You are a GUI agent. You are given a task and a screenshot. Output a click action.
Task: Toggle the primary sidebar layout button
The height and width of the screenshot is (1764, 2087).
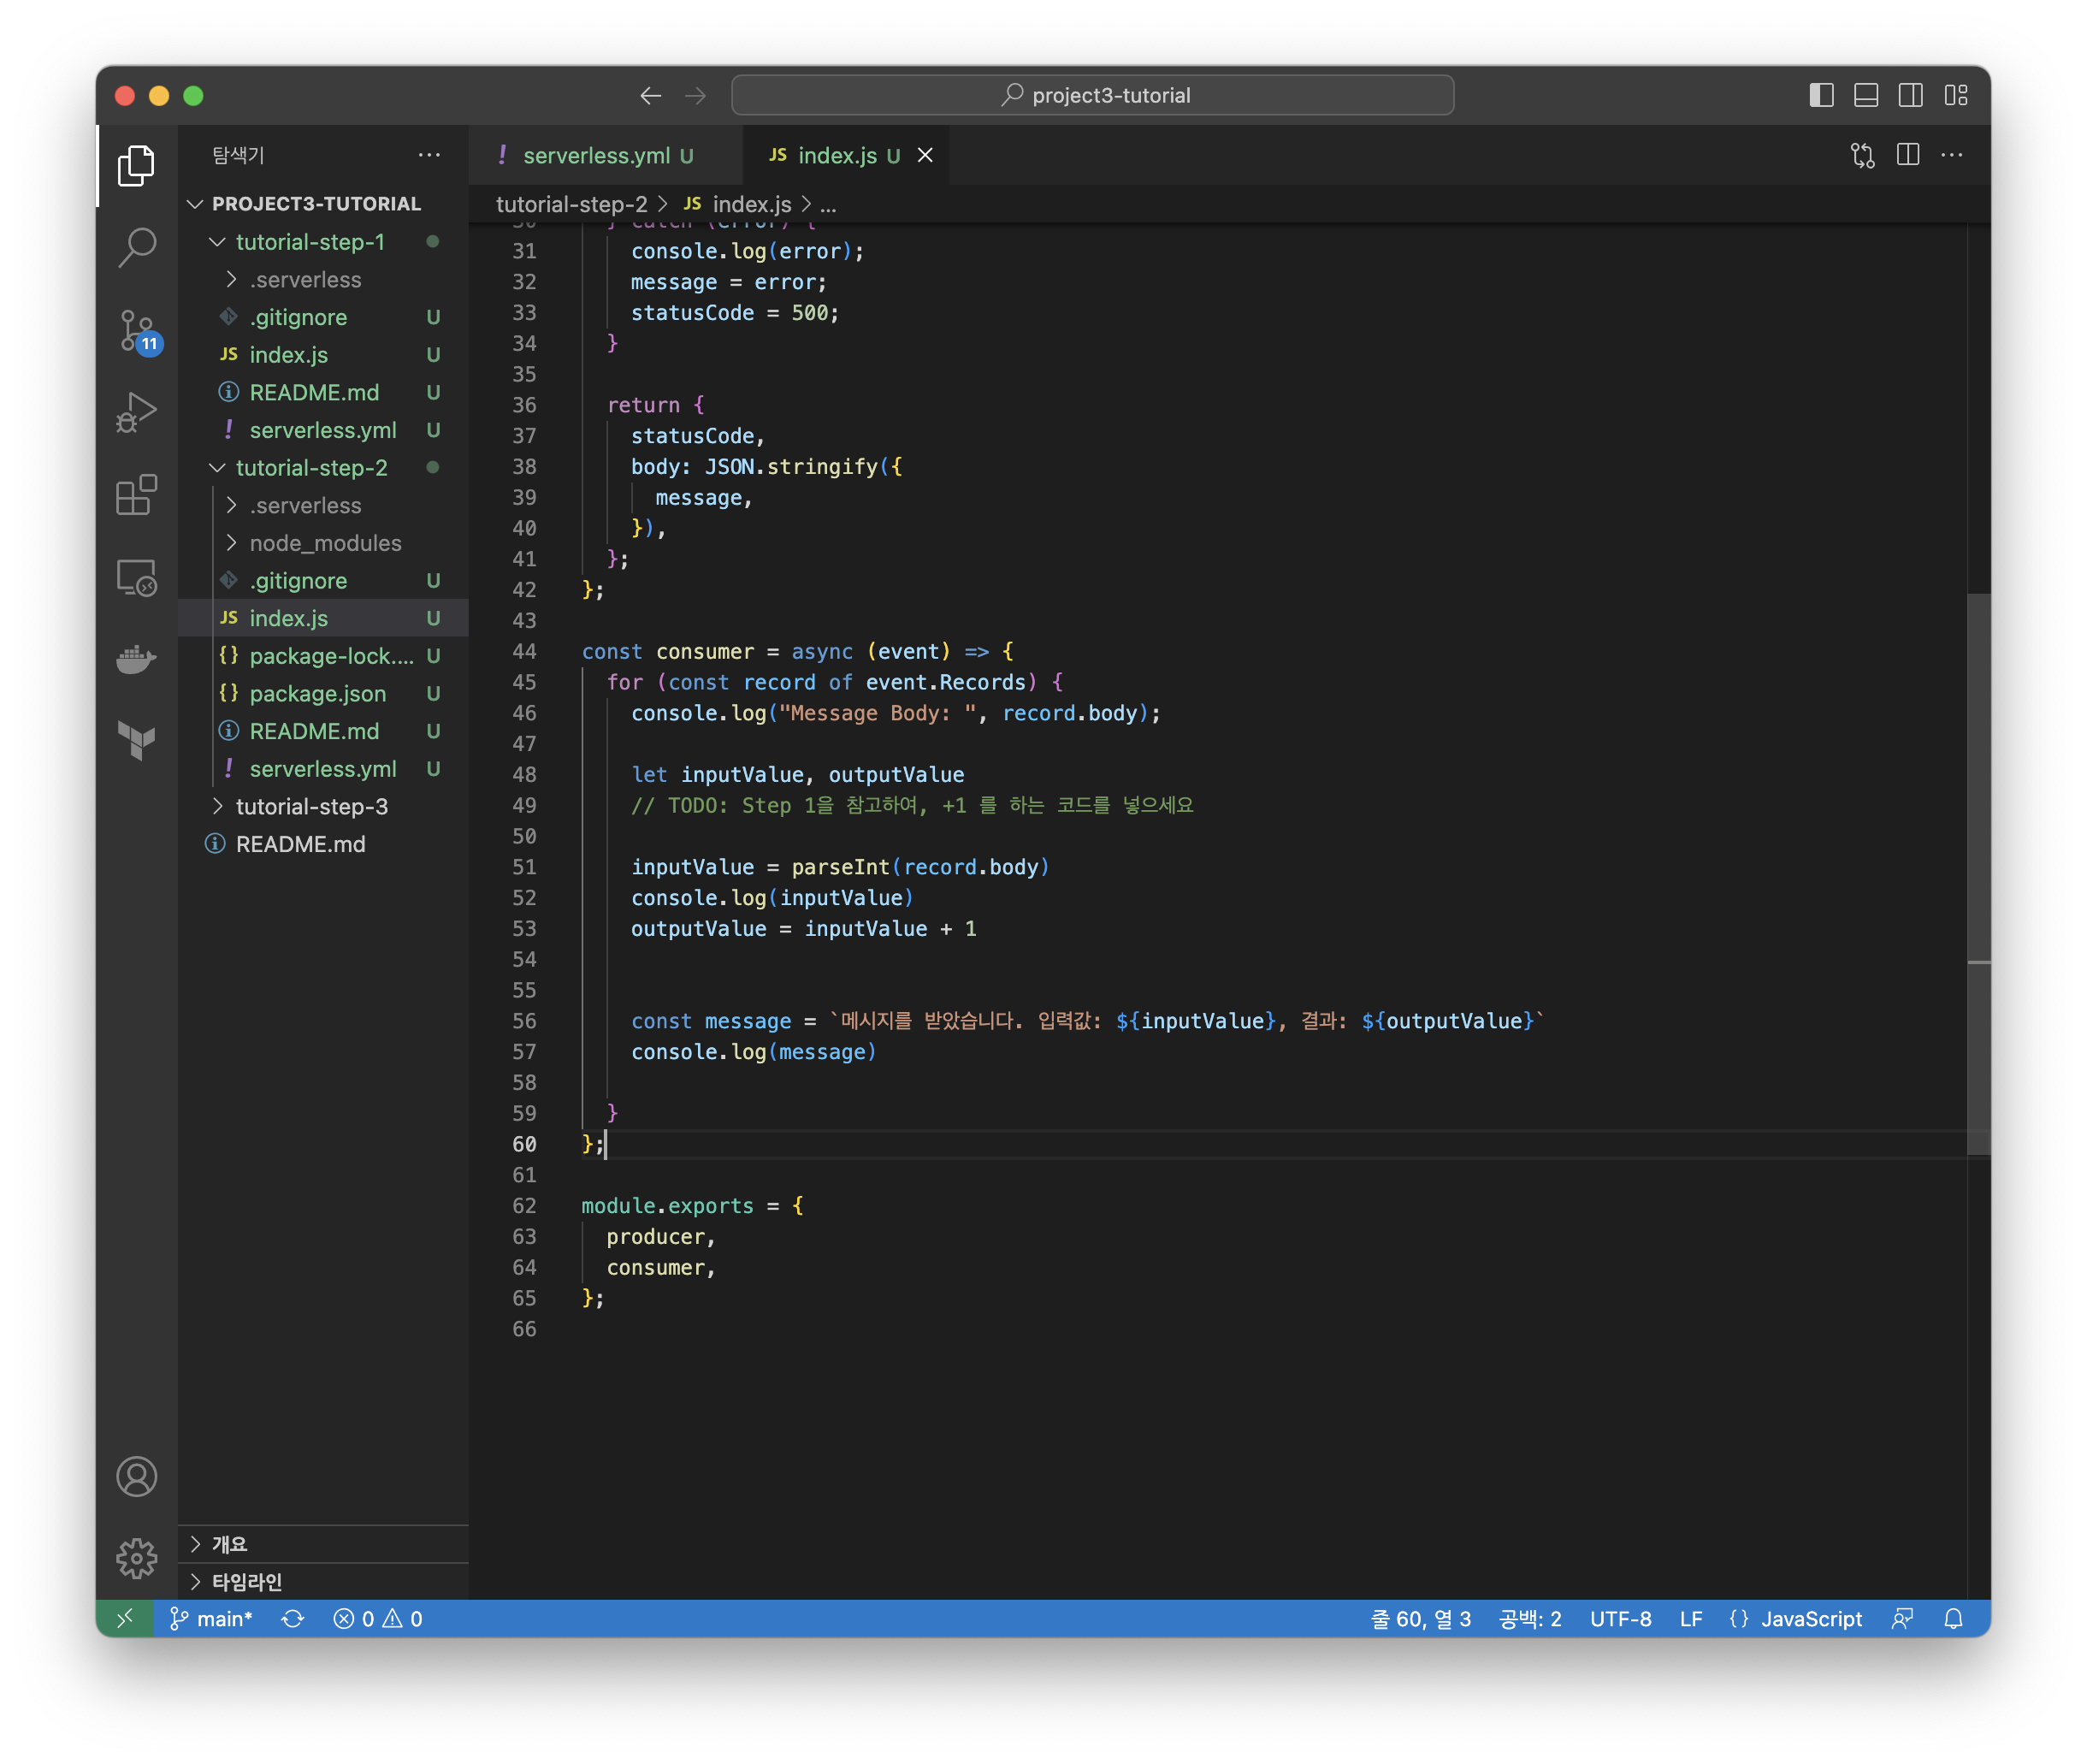click(1821, 95)
